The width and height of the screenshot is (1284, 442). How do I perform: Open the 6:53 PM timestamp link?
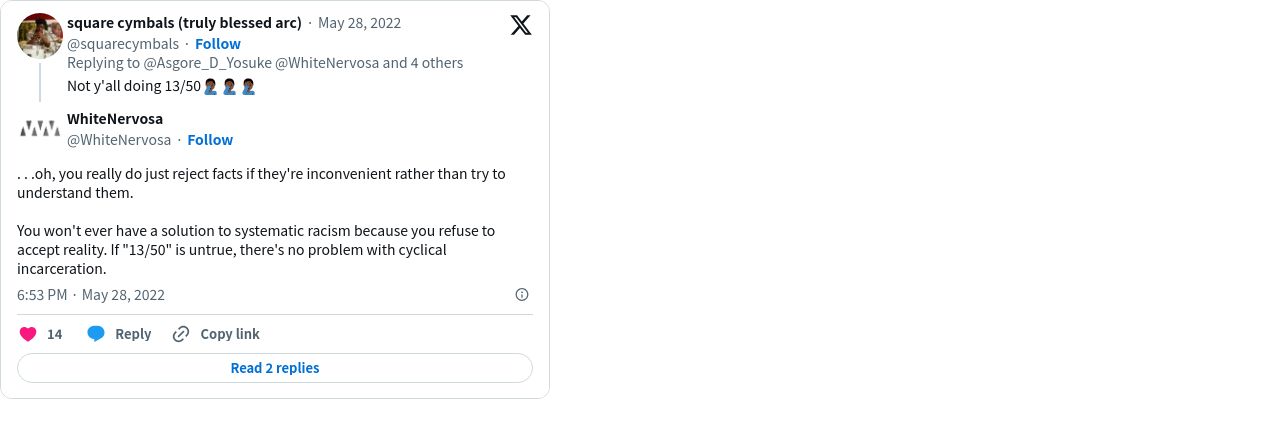click(42, 295)
